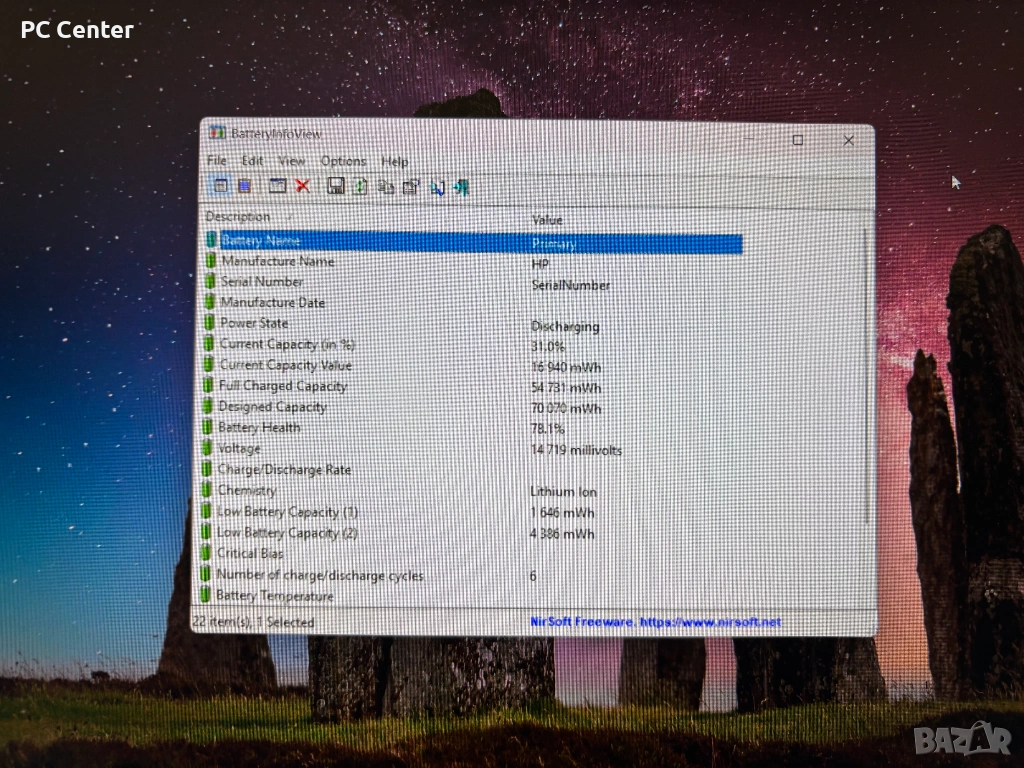Screen dimensions: 1024x768
Task: Click the Copy Selected Items icon
Action: click(386, 186)
